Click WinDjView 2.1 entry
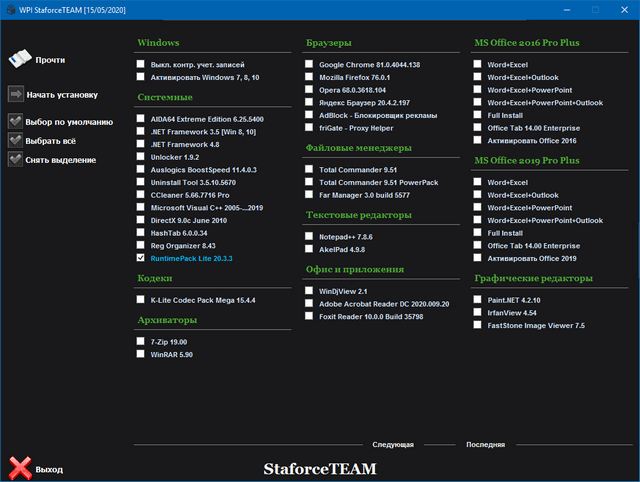Image resolution: width=640 pixels, height=482 pixels. pos(343,291)
